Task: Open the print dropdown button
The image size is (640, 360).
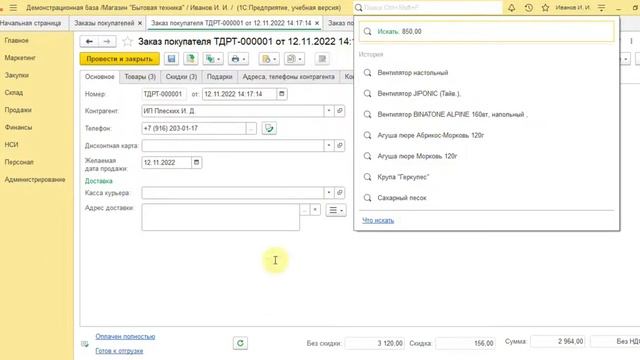Action: tap(238, 59)
